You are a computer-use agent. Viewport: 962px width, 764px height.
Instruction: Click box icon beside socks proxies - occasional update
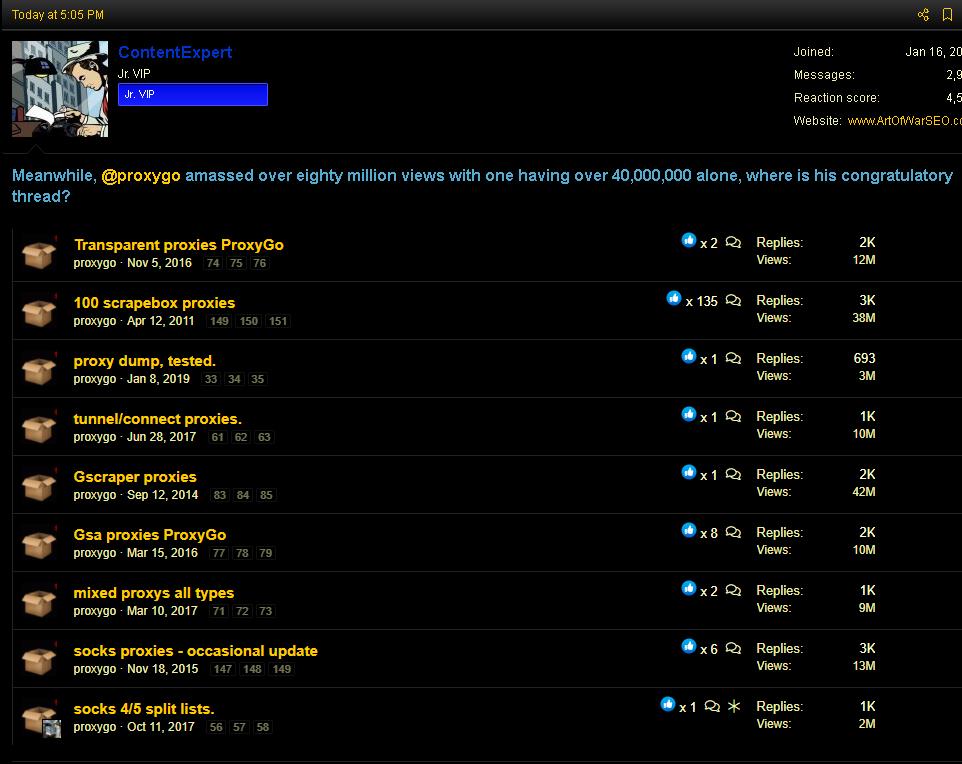point(39,660)
